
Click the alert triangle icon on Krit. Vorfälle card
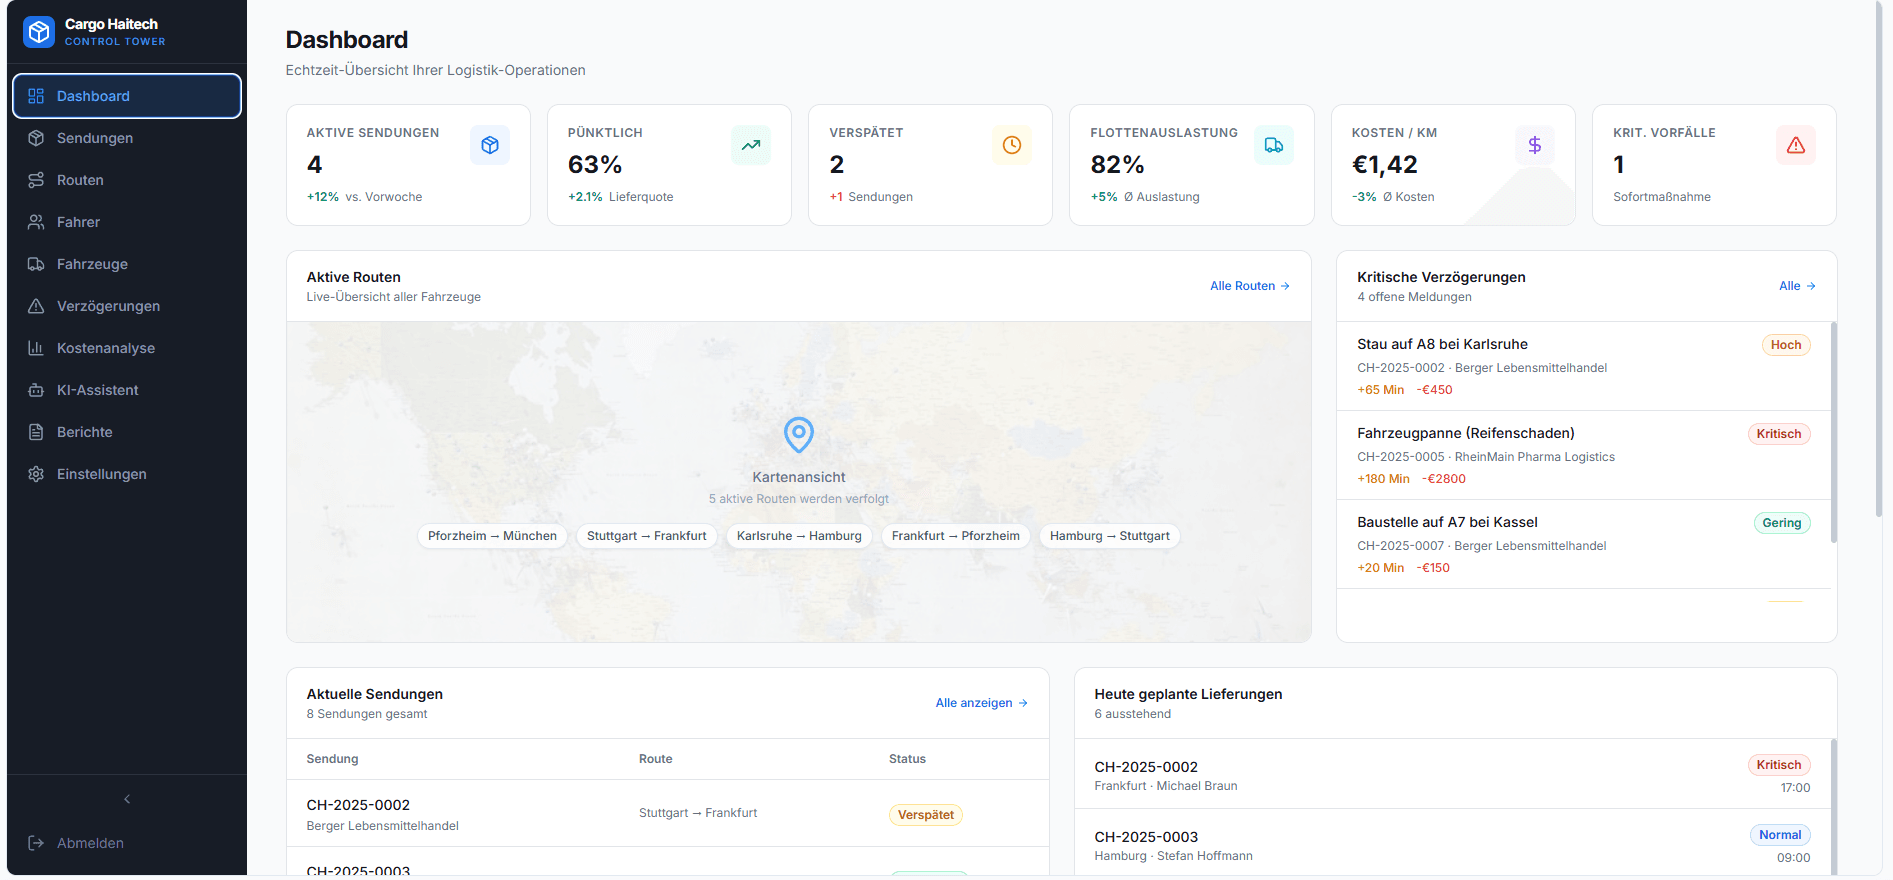(1796, 145)
